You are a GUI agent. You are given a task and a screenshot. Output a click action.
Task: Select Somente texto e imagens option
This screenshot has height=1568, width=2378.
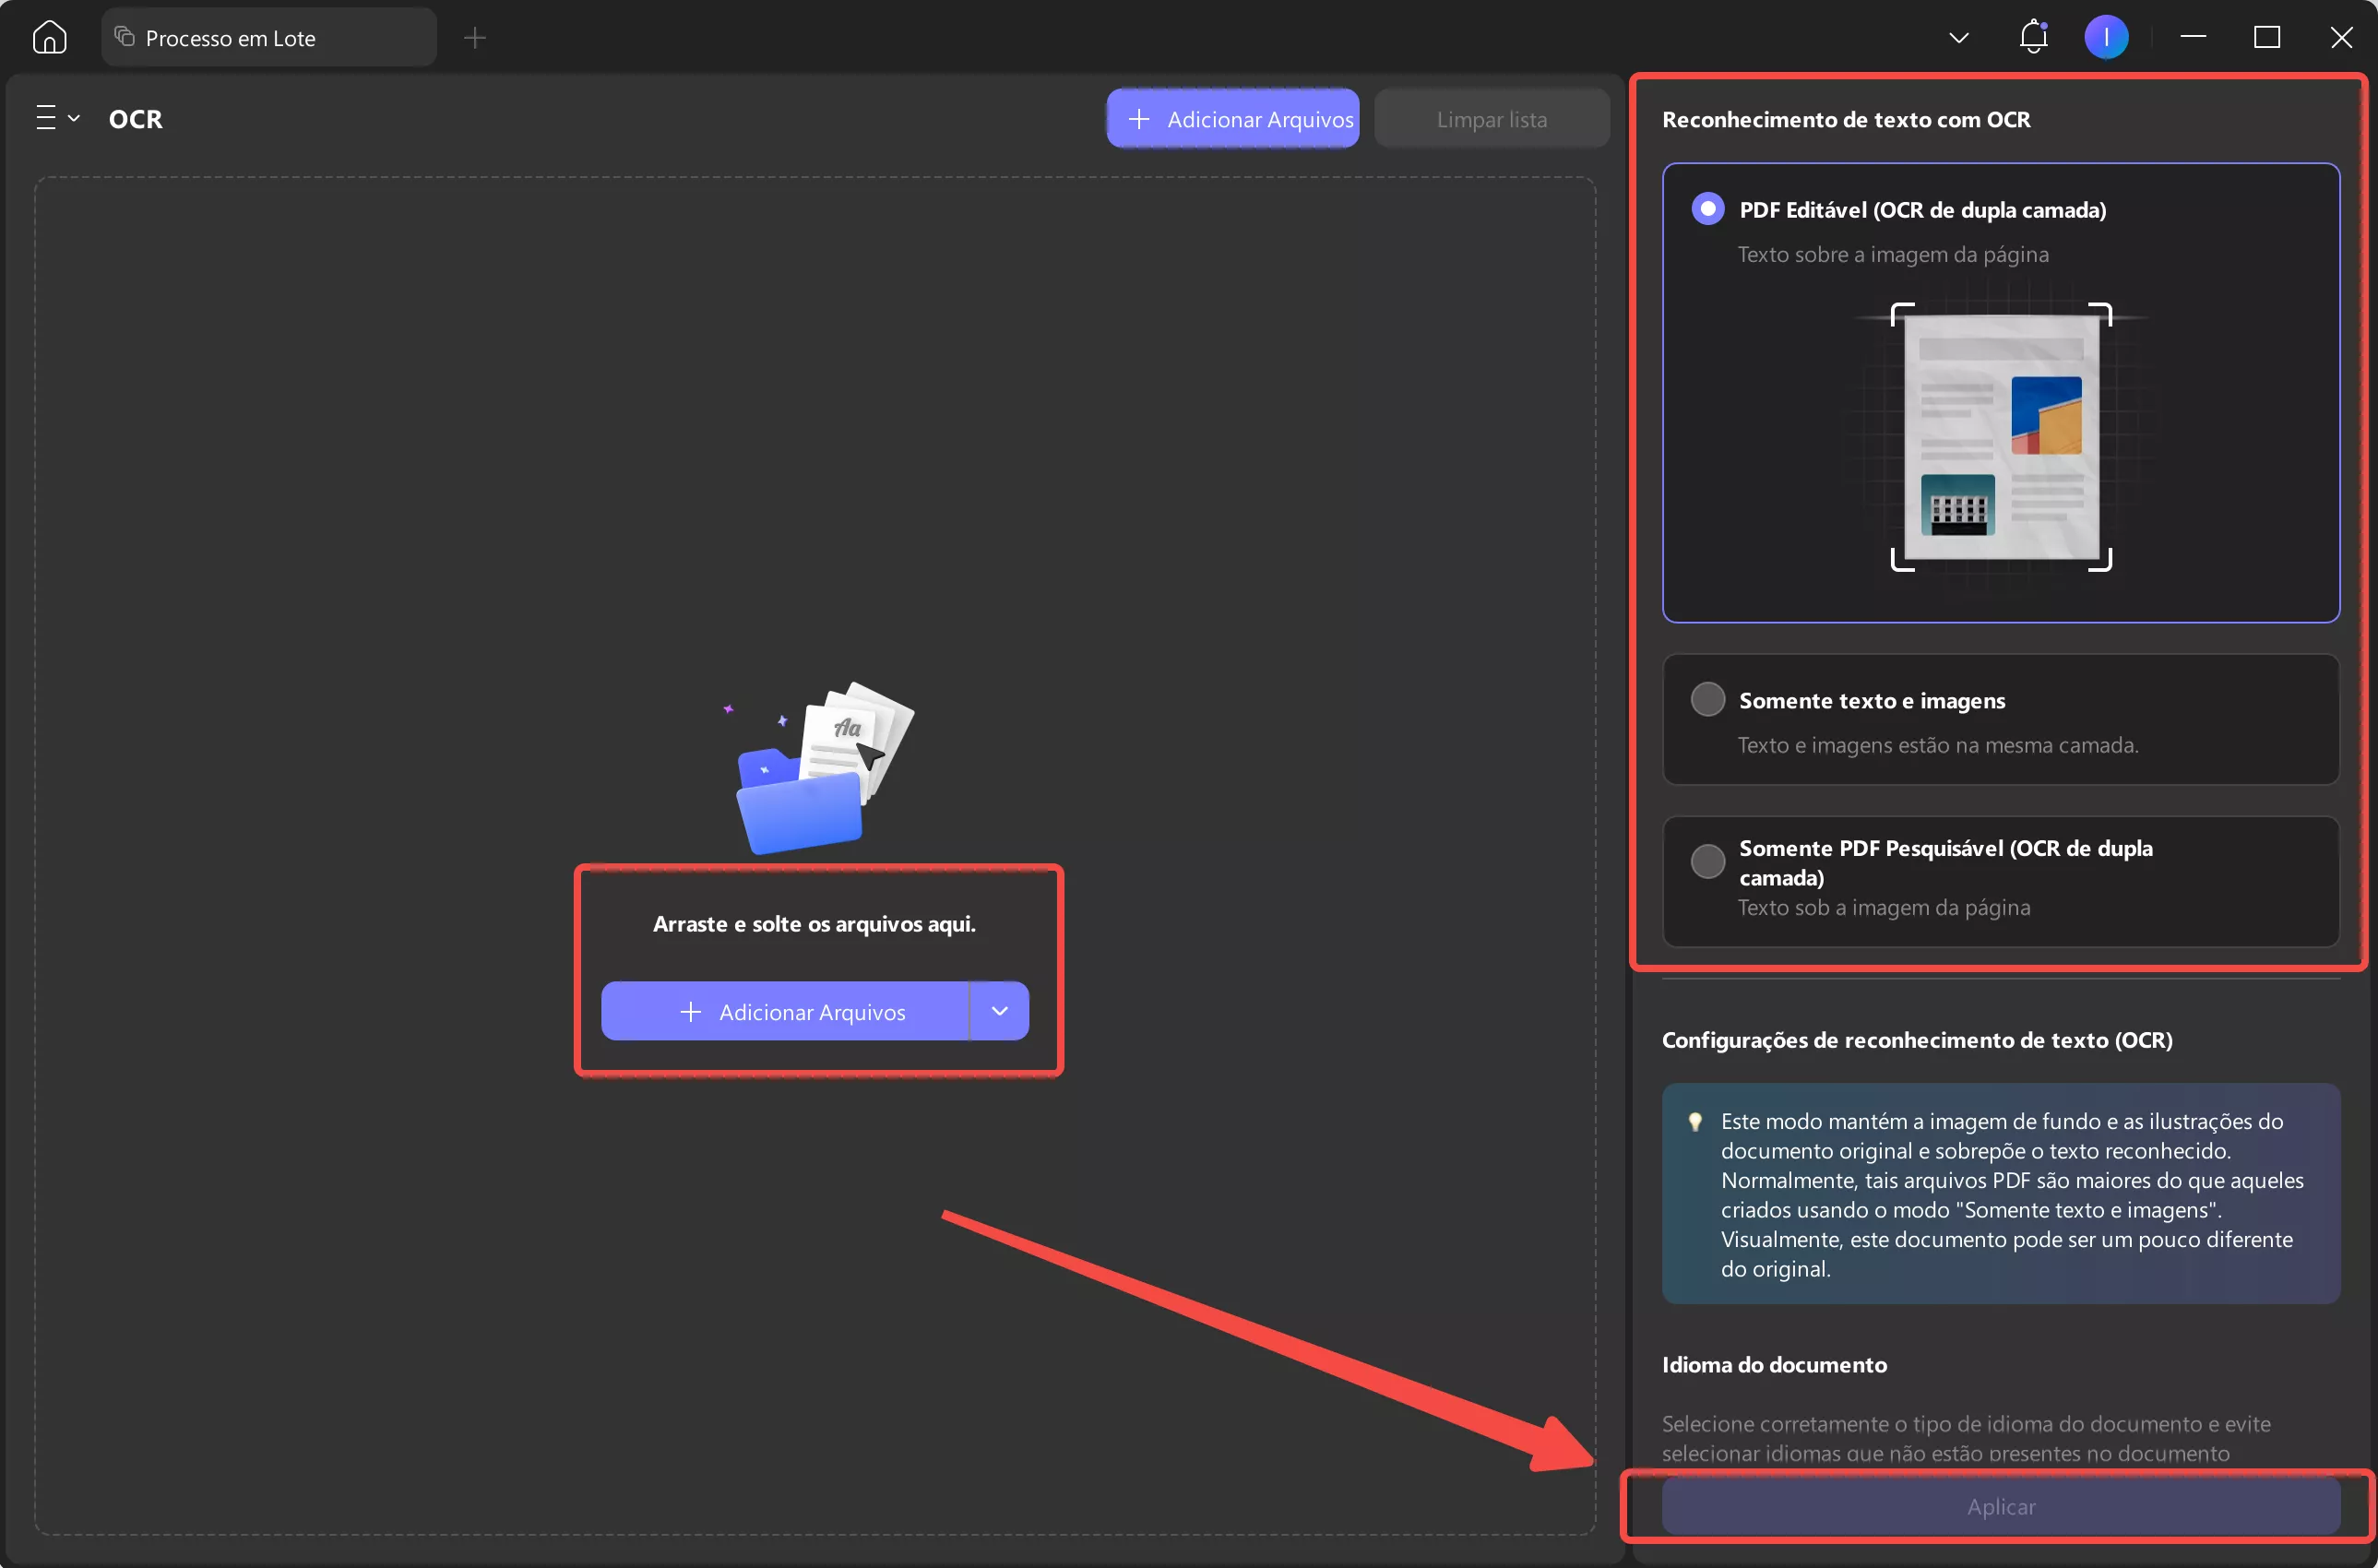1707,699
